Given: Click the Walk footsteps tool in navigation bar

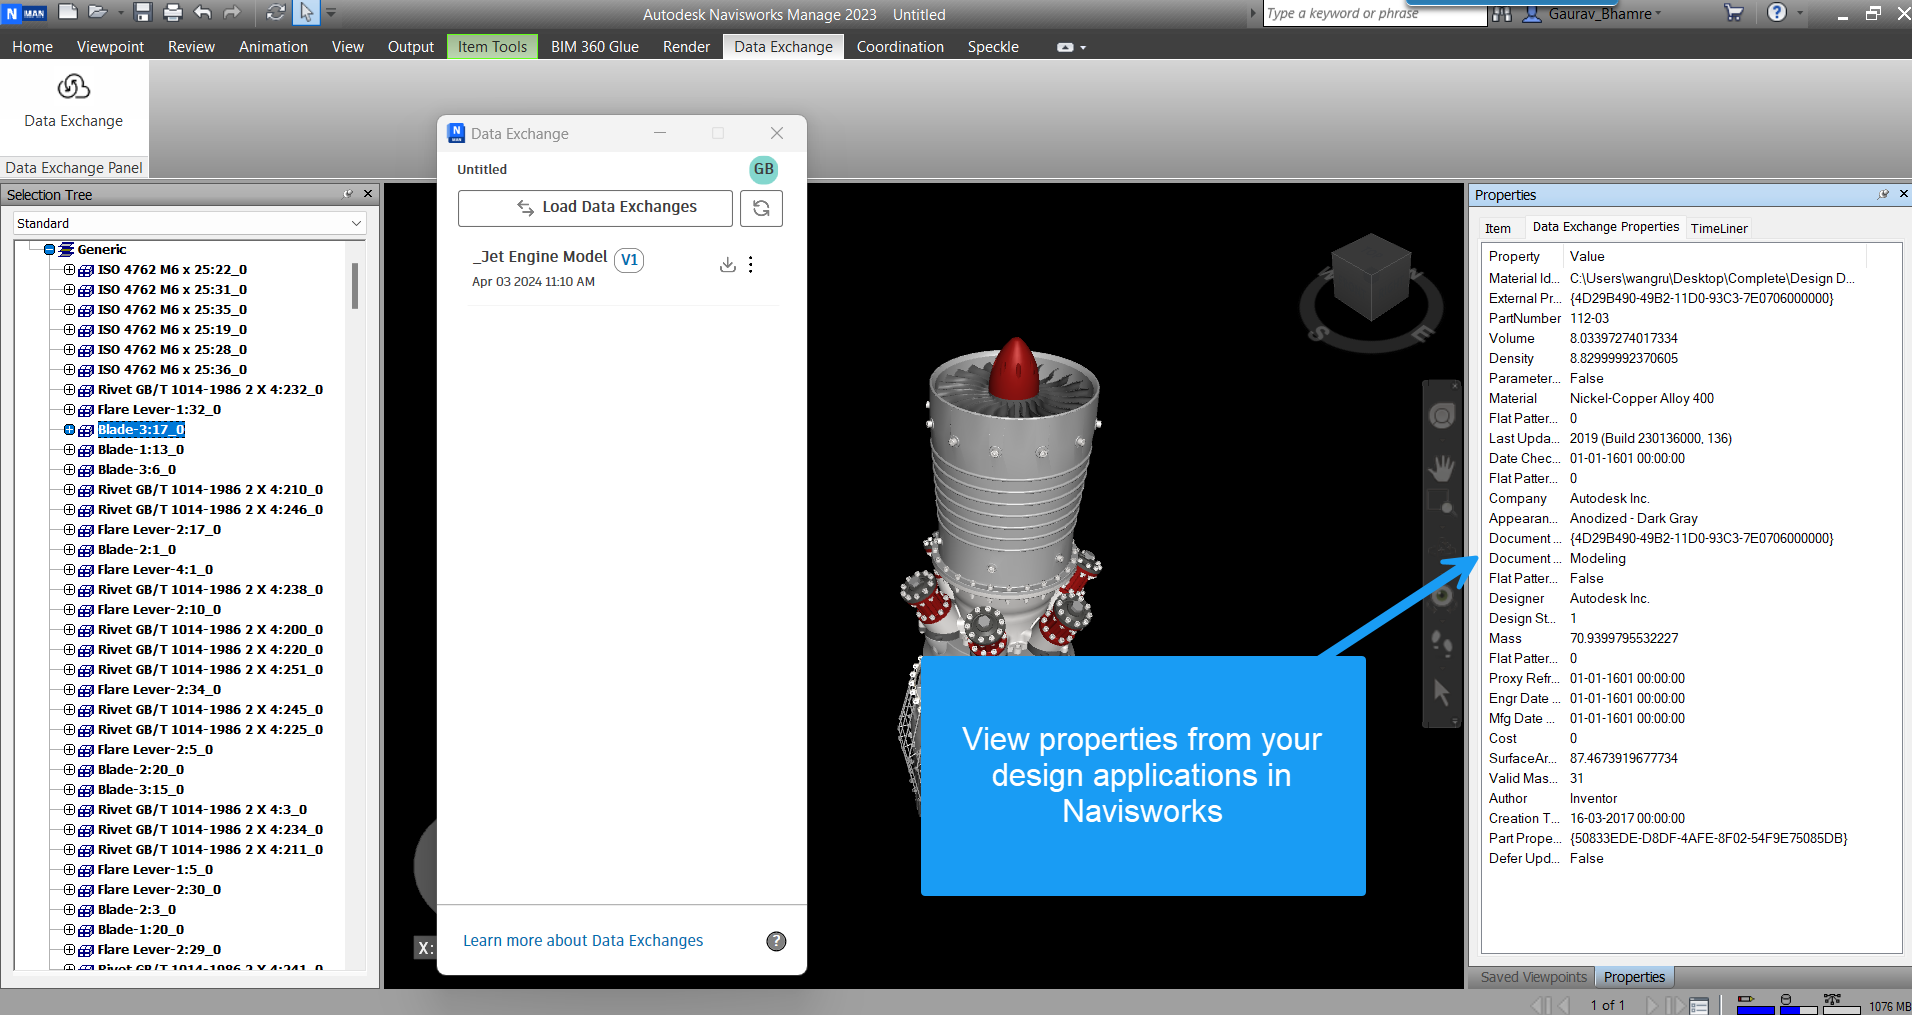Looking at the screenshot, I should 1441,641.
